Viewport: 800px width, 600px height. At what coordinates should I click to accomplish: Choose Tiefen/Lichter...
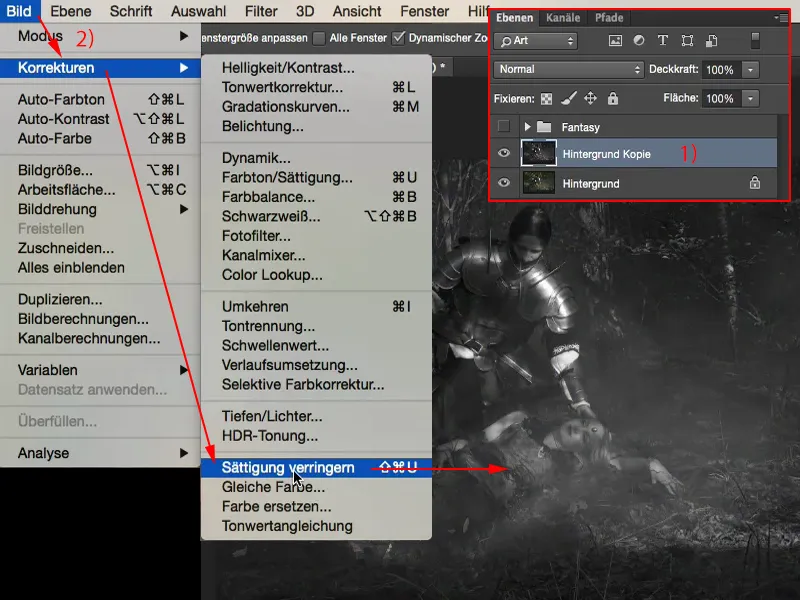tap(316, 416)
